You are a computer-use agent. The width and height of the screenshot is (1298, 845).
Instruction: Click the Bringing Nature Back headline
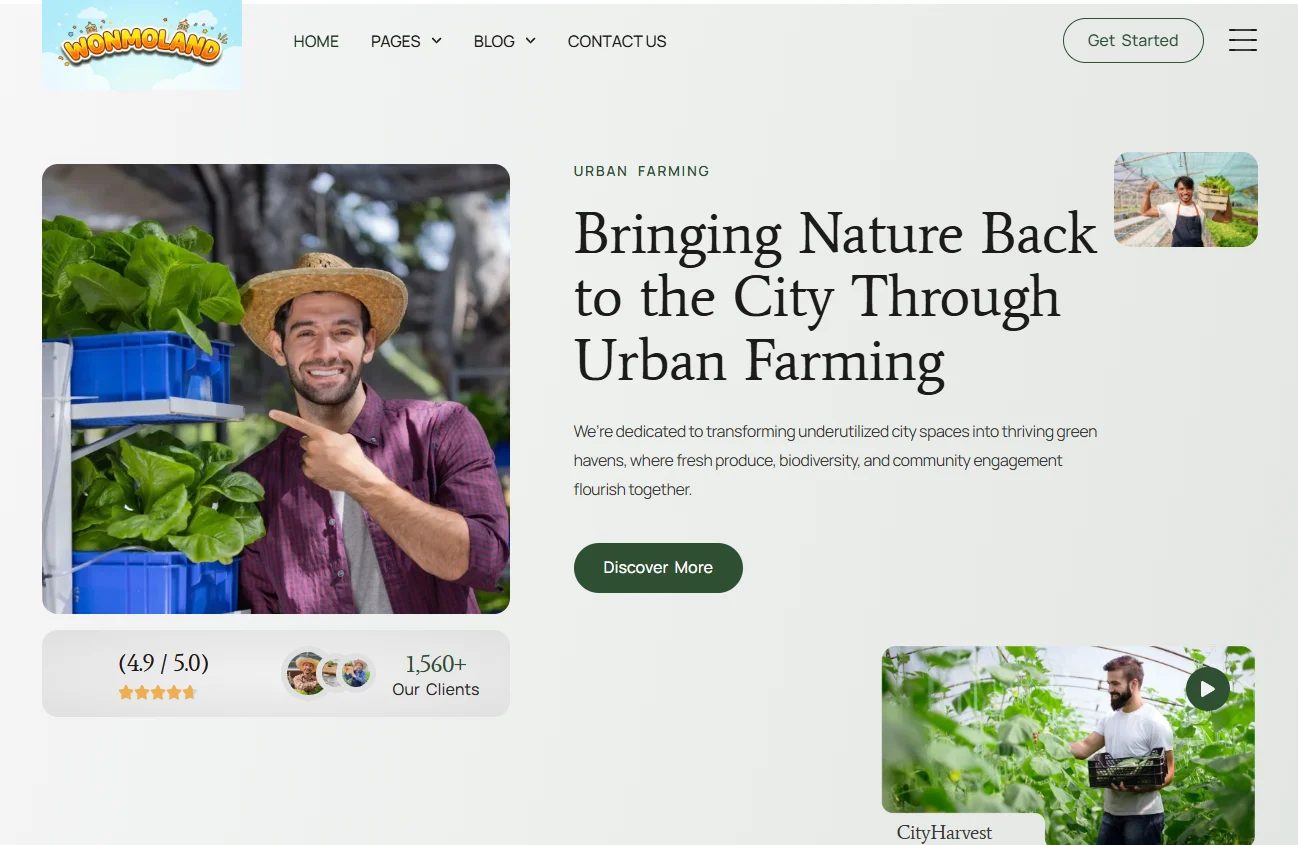coord(835,297)
